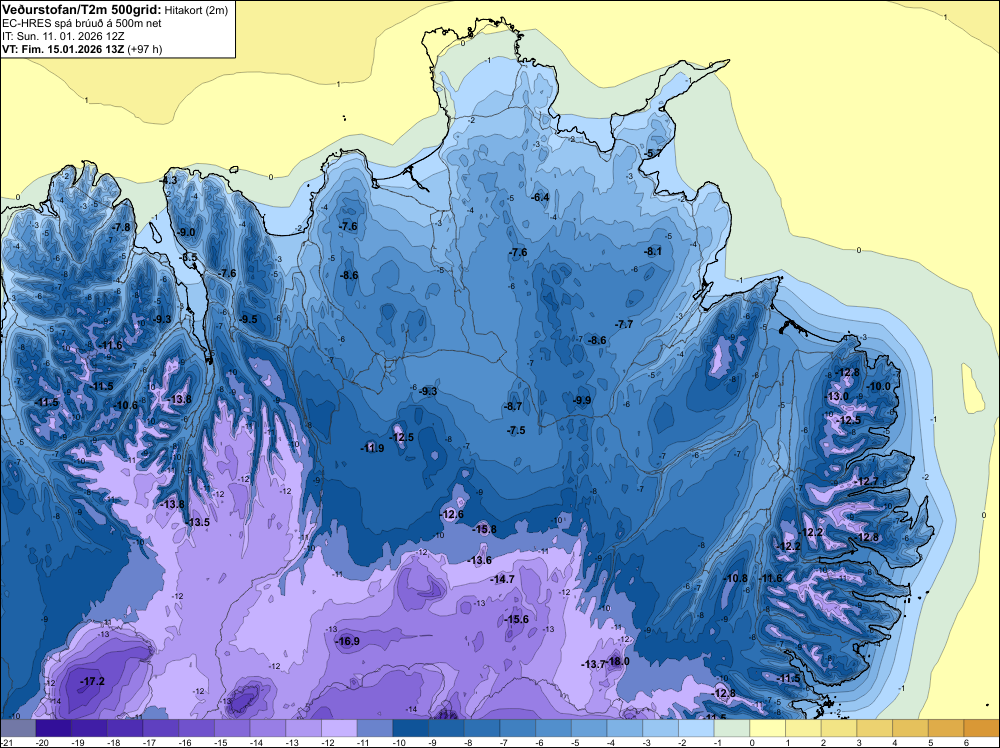
Task: Click the -17.2 temperature label
Action: point(92,681)
